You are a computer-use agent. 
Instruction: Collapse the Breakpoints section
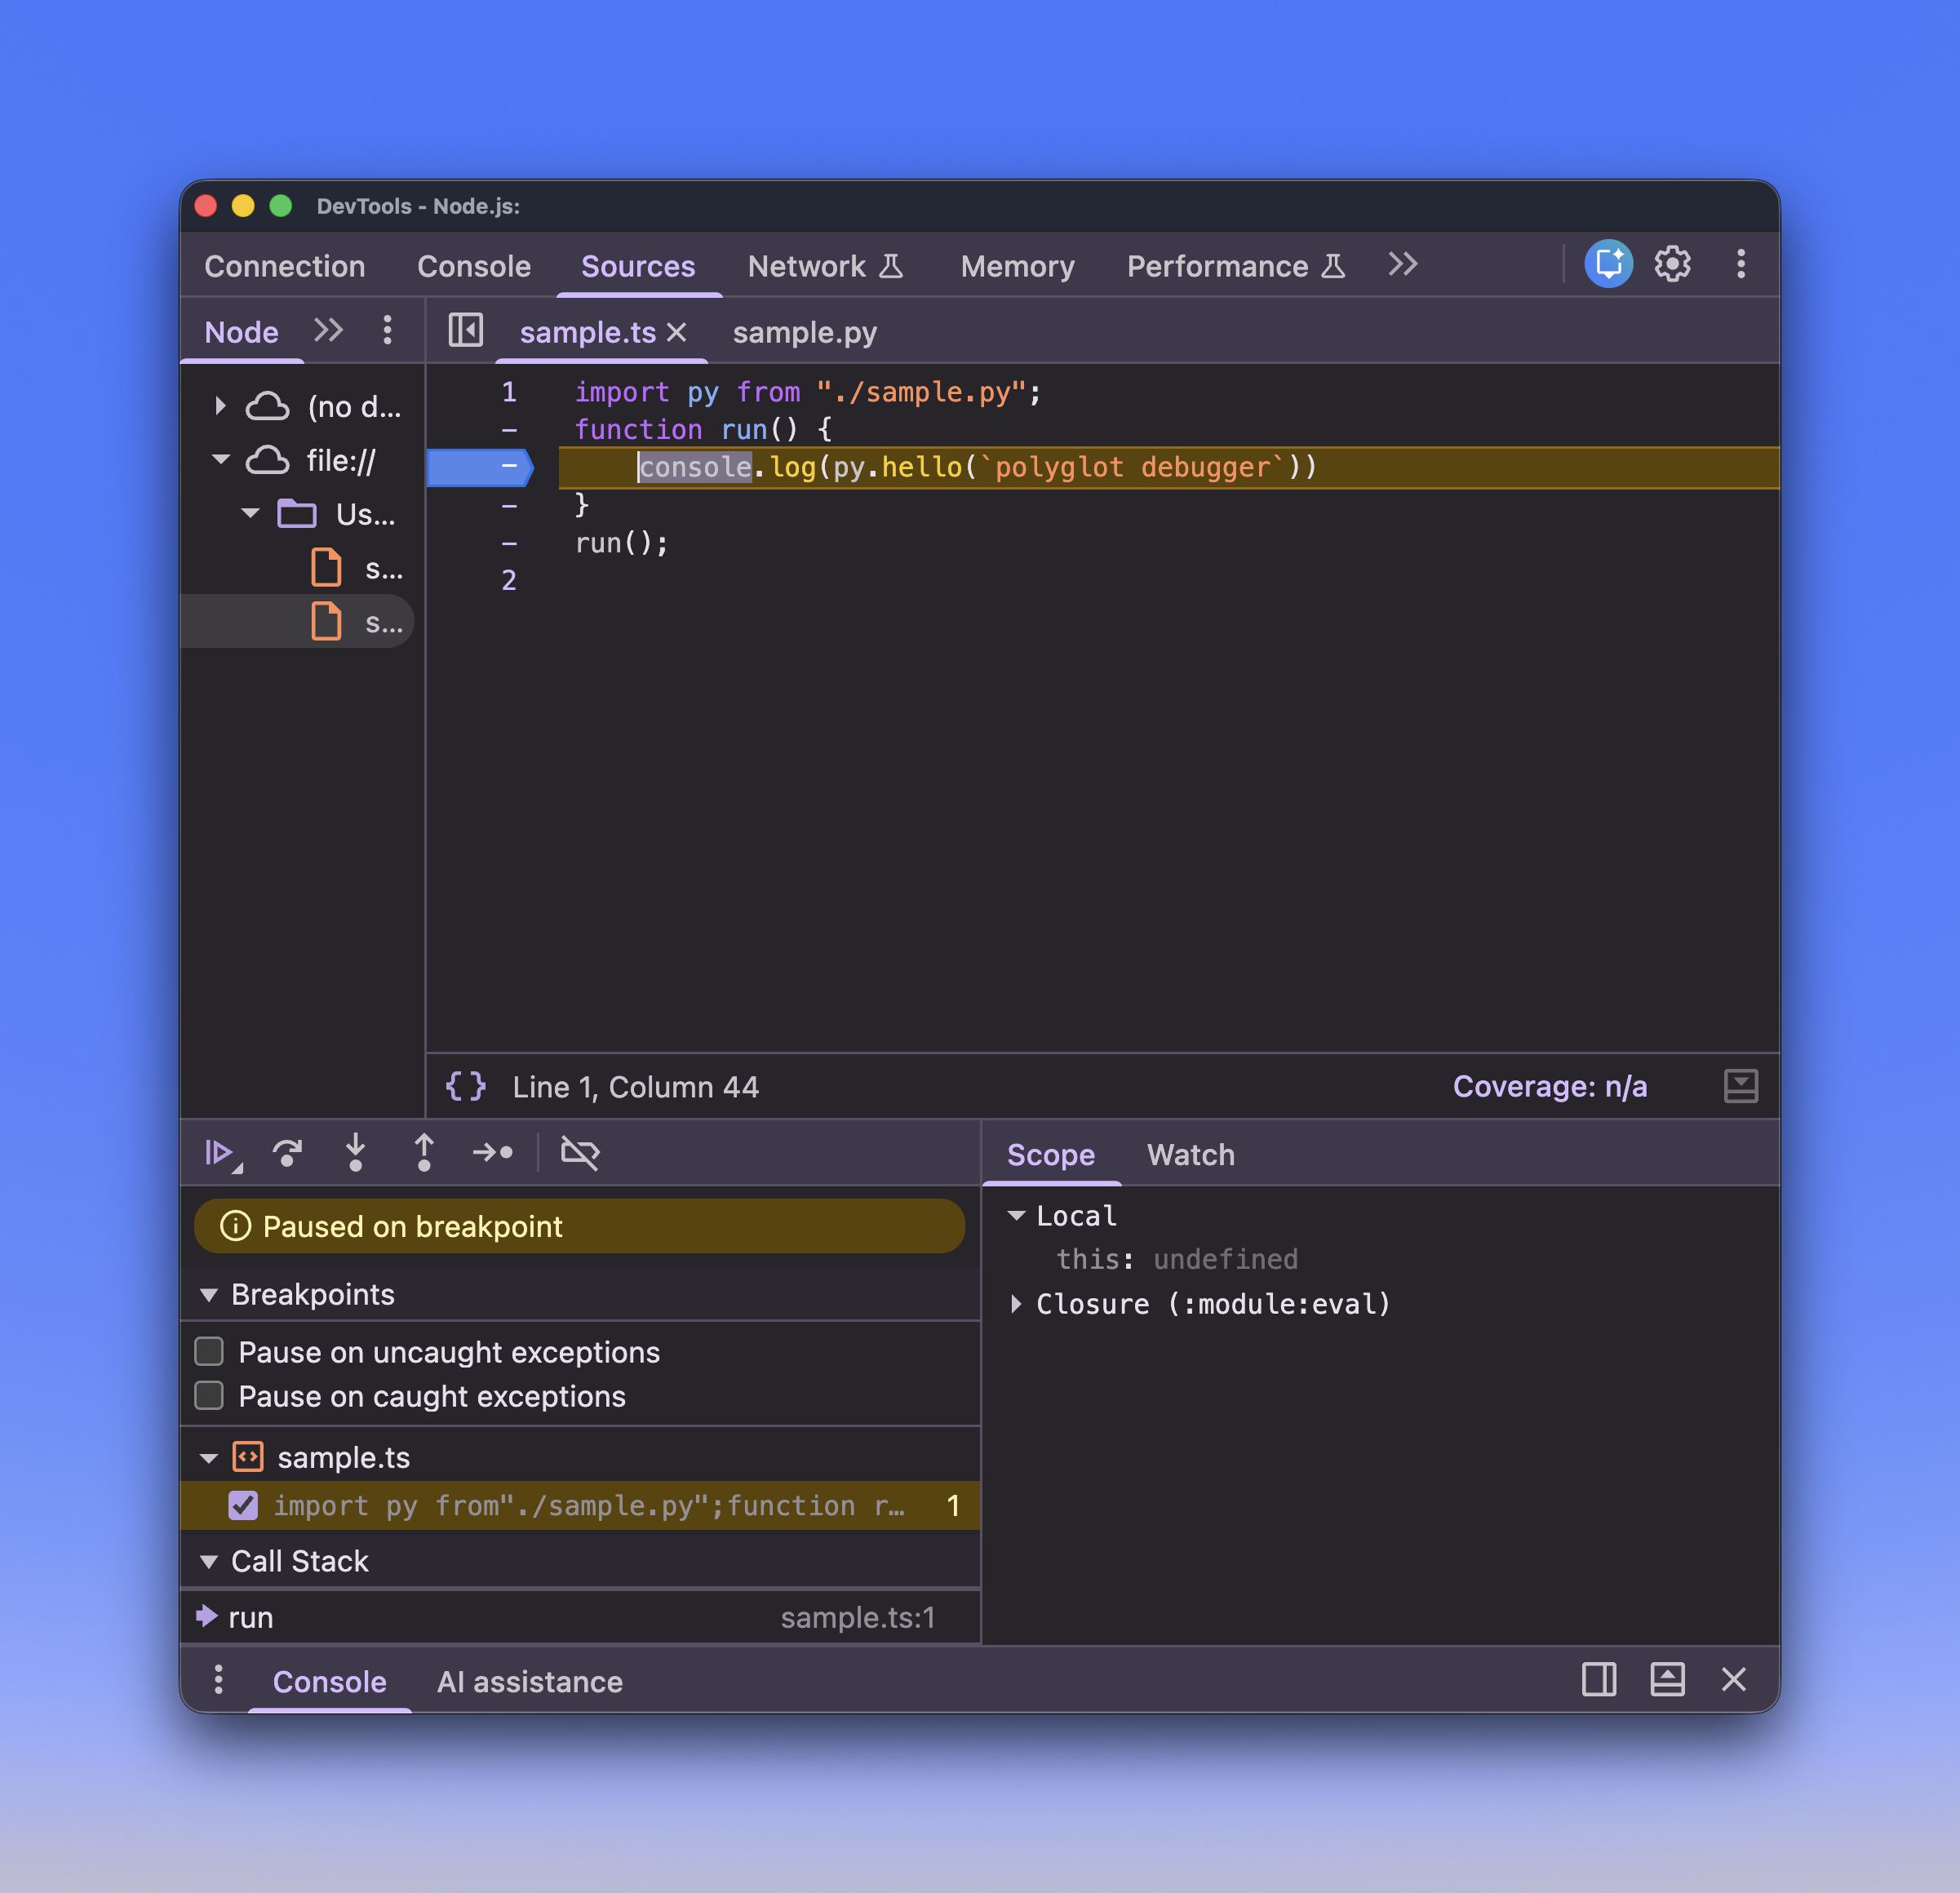coord(209,1295)
